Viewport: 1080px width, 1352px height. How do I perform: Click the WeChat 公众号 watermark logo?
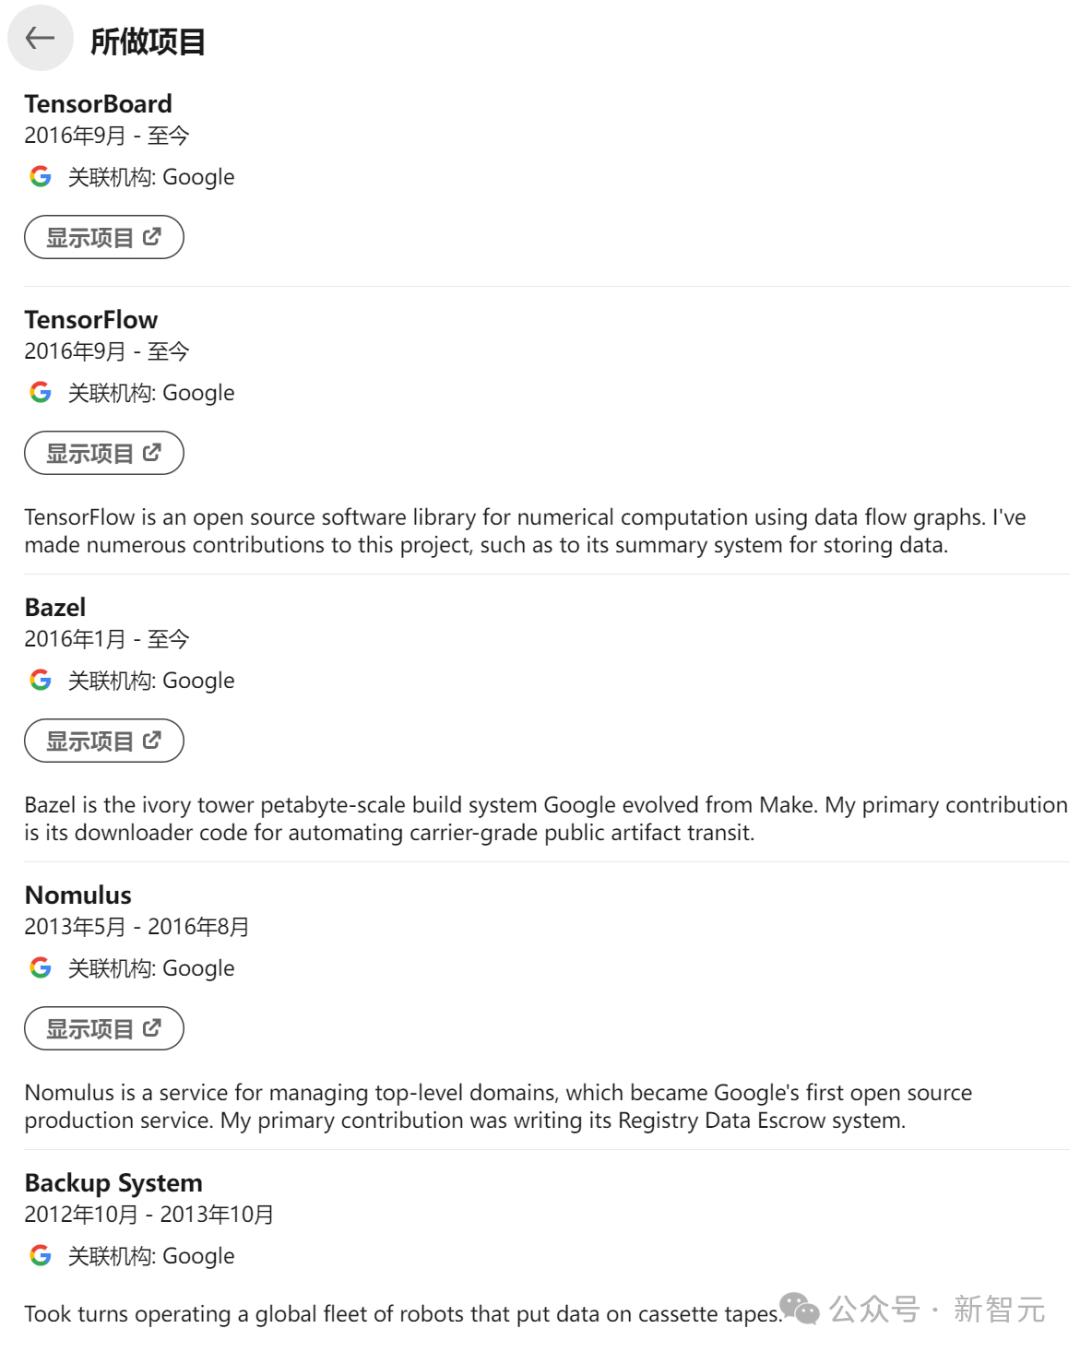[x=800, y=1308]
